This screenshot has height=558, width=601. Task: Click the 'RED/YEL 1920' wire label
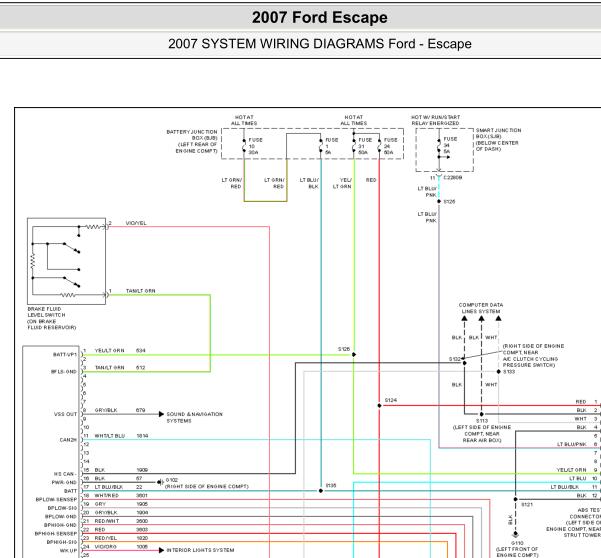tap(121, 538)
